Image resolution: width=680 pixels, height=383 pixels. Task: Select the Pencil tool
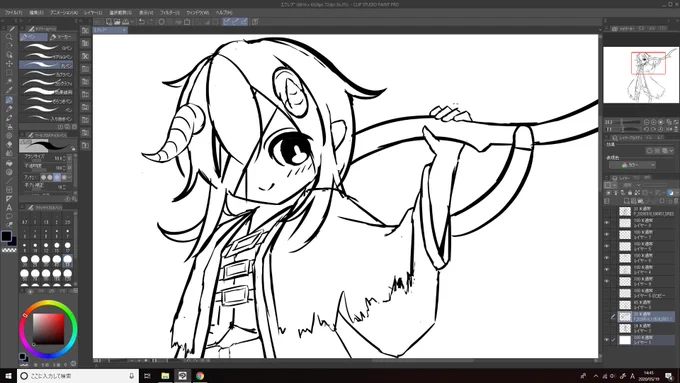tap(9, 109)
